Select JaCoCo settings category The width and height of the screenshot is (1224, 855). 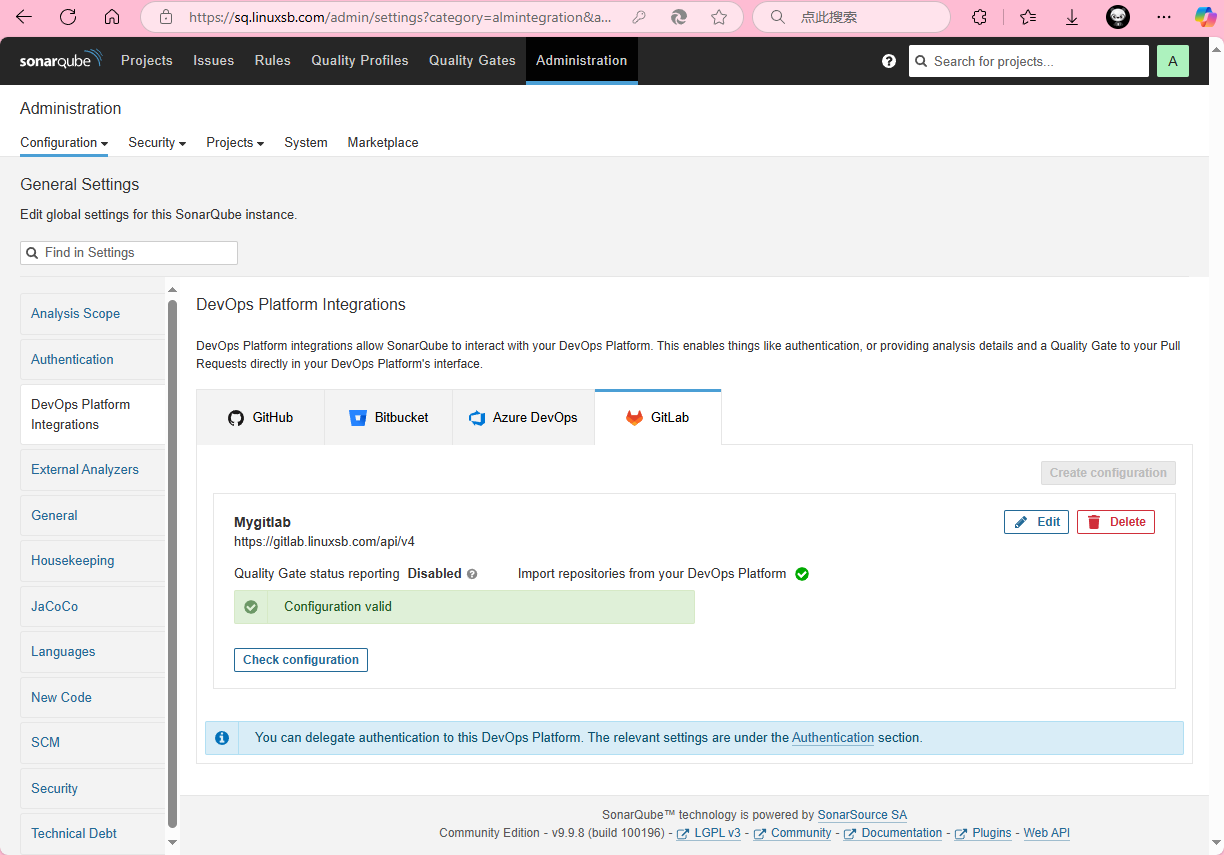point(93,607)
